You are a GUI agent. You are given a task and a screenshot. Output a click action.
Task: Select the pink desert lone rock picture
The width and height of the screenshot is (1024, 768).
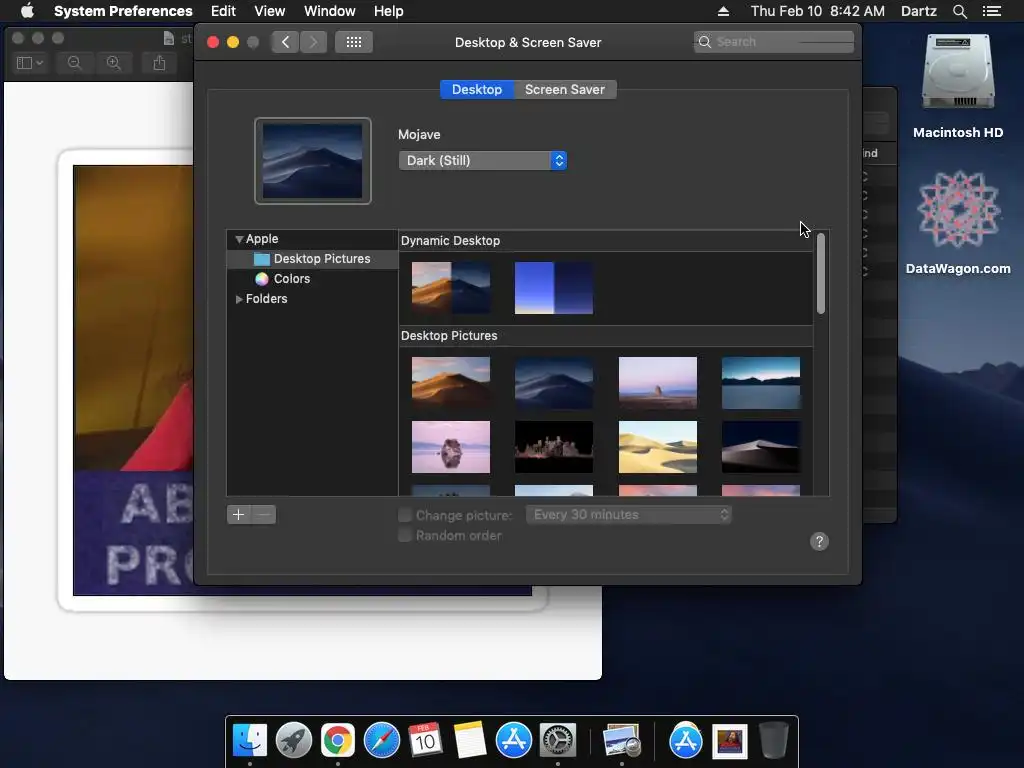click(x=658, y=383)
